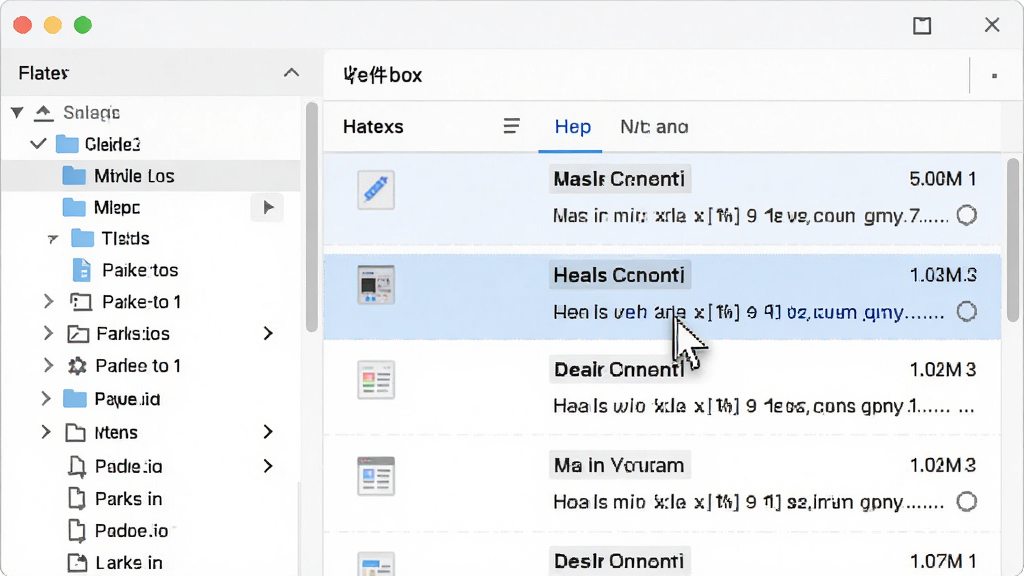Click the Parks in file icon
This screenshot has height=576, width=1024.
click(x=77, y=499)
